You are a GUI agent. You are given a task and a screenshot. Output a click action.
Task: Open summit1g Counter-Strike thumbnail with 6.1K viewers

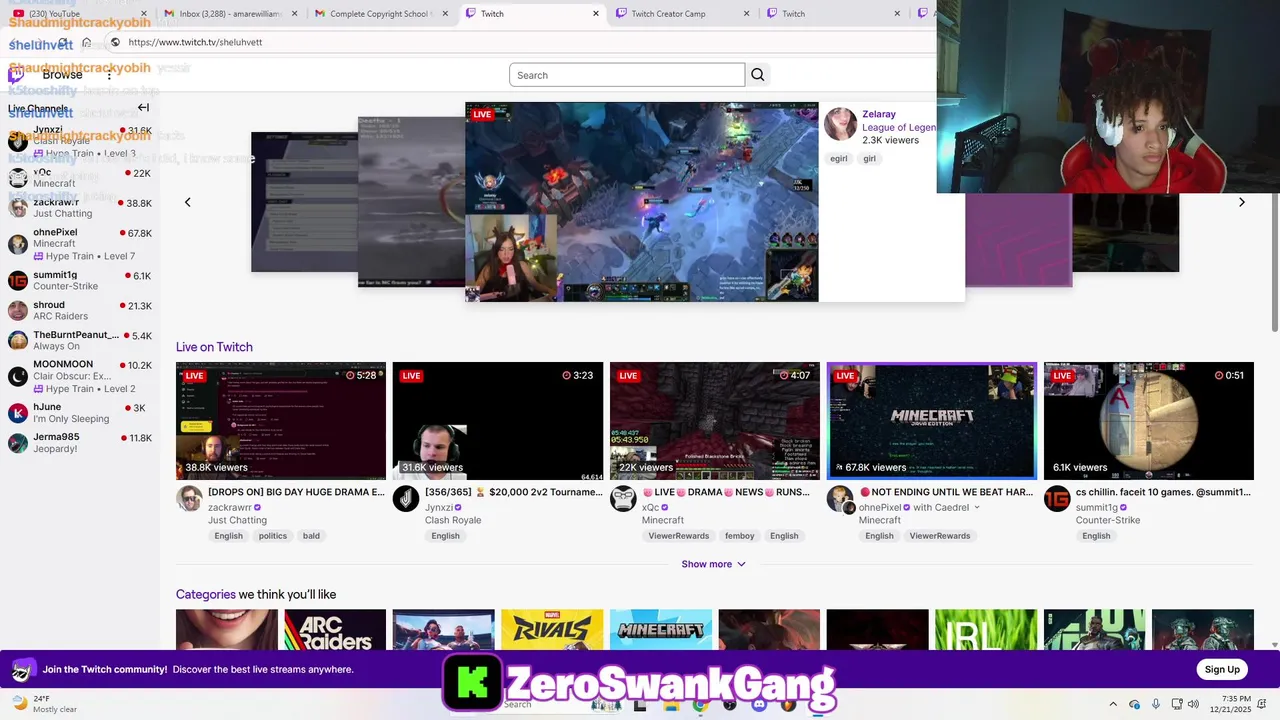click(1149, 421)
